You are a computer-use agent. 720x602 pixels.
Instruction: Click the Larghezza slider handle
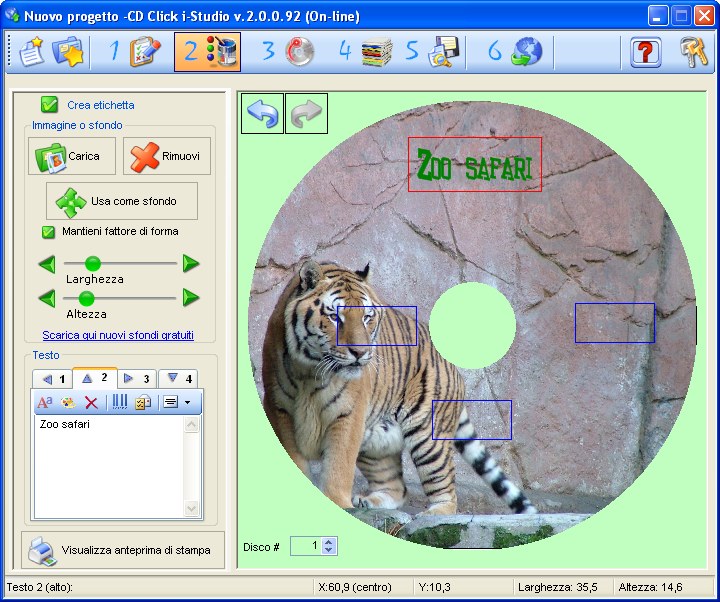click(93, 264)
